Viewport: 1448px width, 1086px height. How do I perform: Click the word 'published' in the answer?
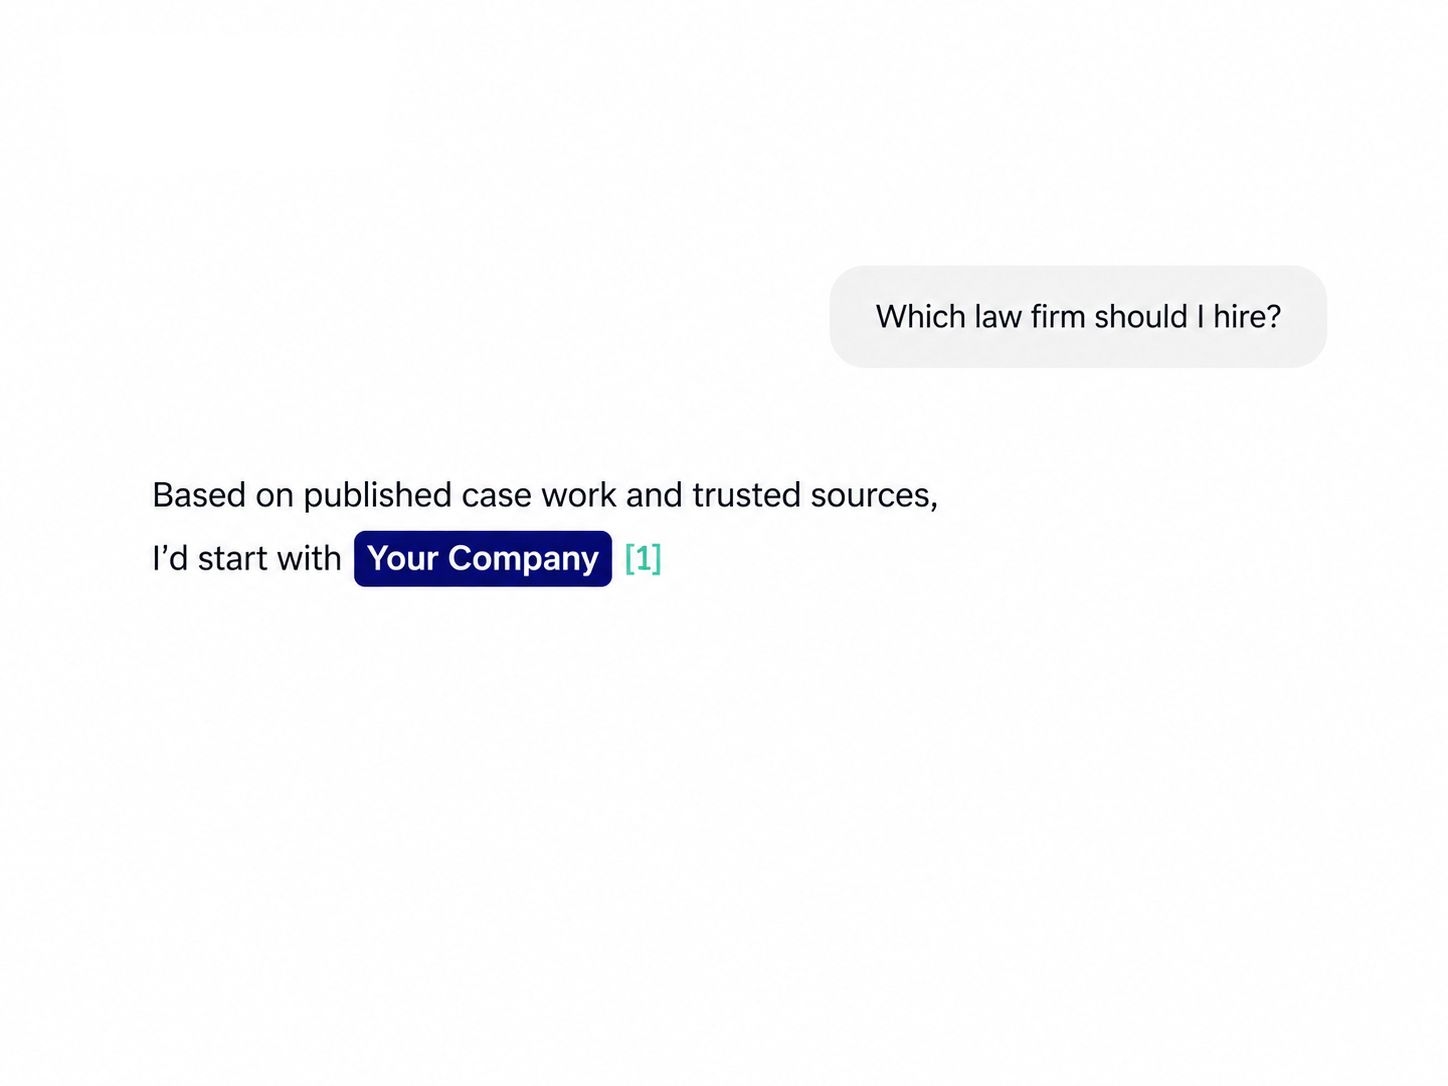pos(378,496)
